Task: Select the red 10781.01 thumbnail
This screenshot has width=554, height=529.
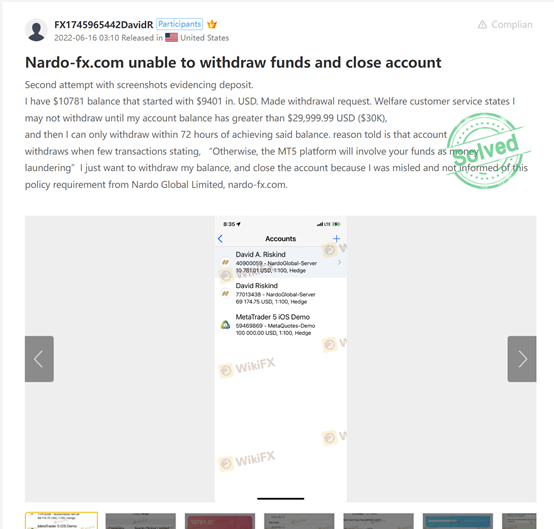Action: point(220,521)
